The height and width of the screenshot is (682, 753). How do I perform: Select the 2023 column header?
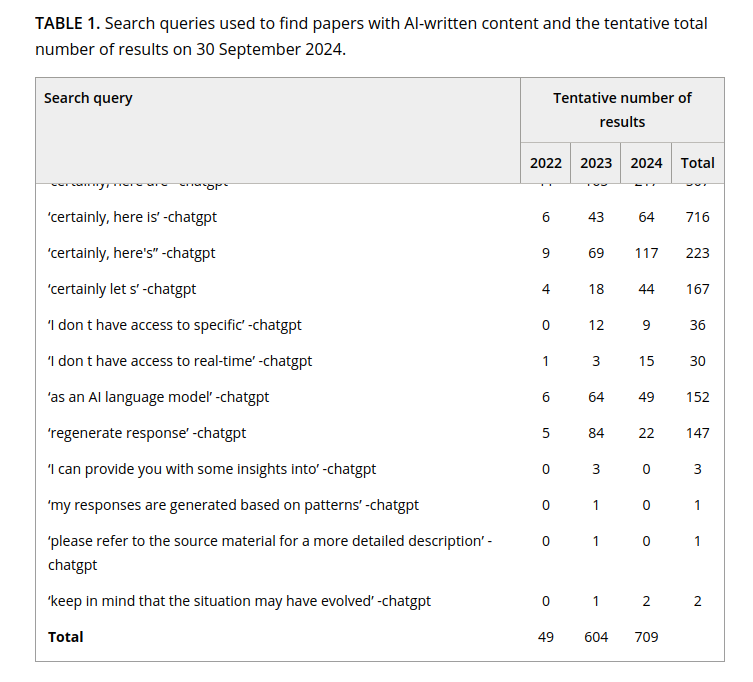pos(596,163)
